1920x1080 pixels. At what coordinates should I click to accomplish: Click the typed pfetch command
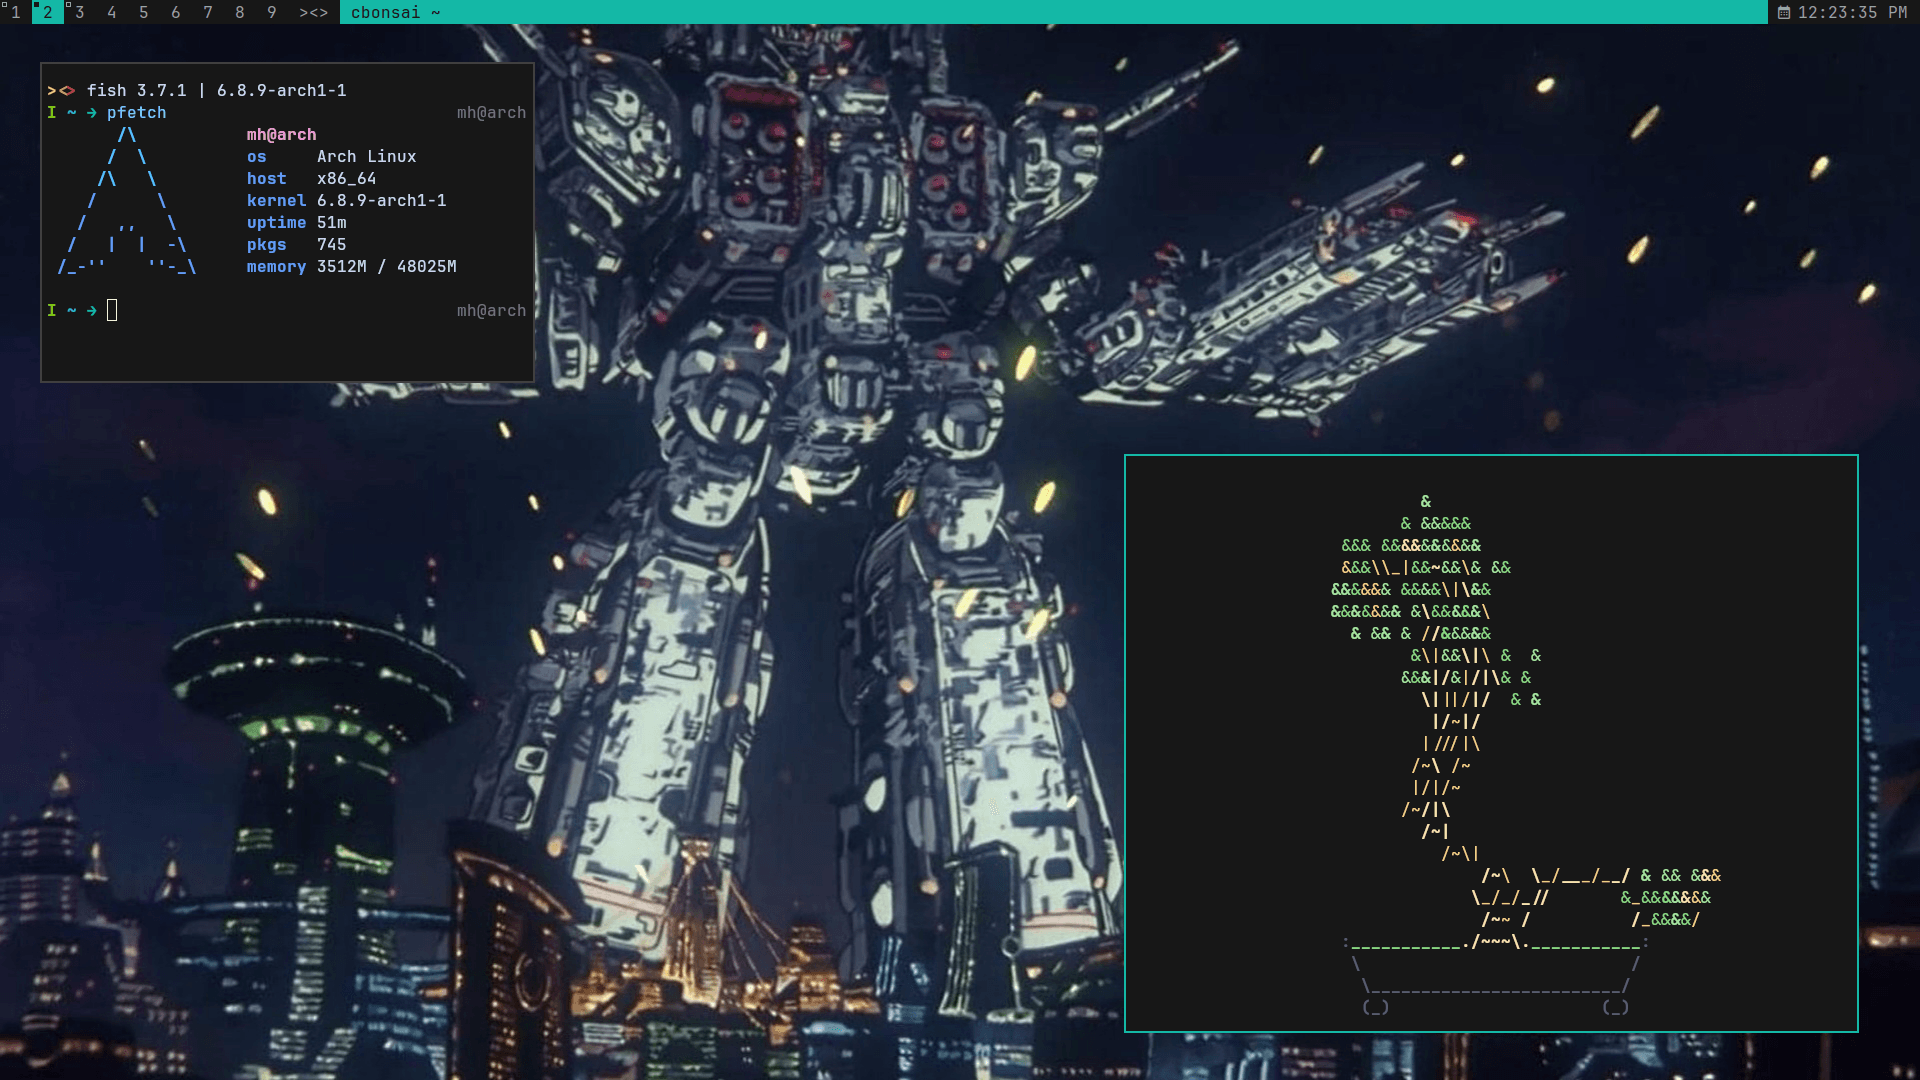click(137, 113)
